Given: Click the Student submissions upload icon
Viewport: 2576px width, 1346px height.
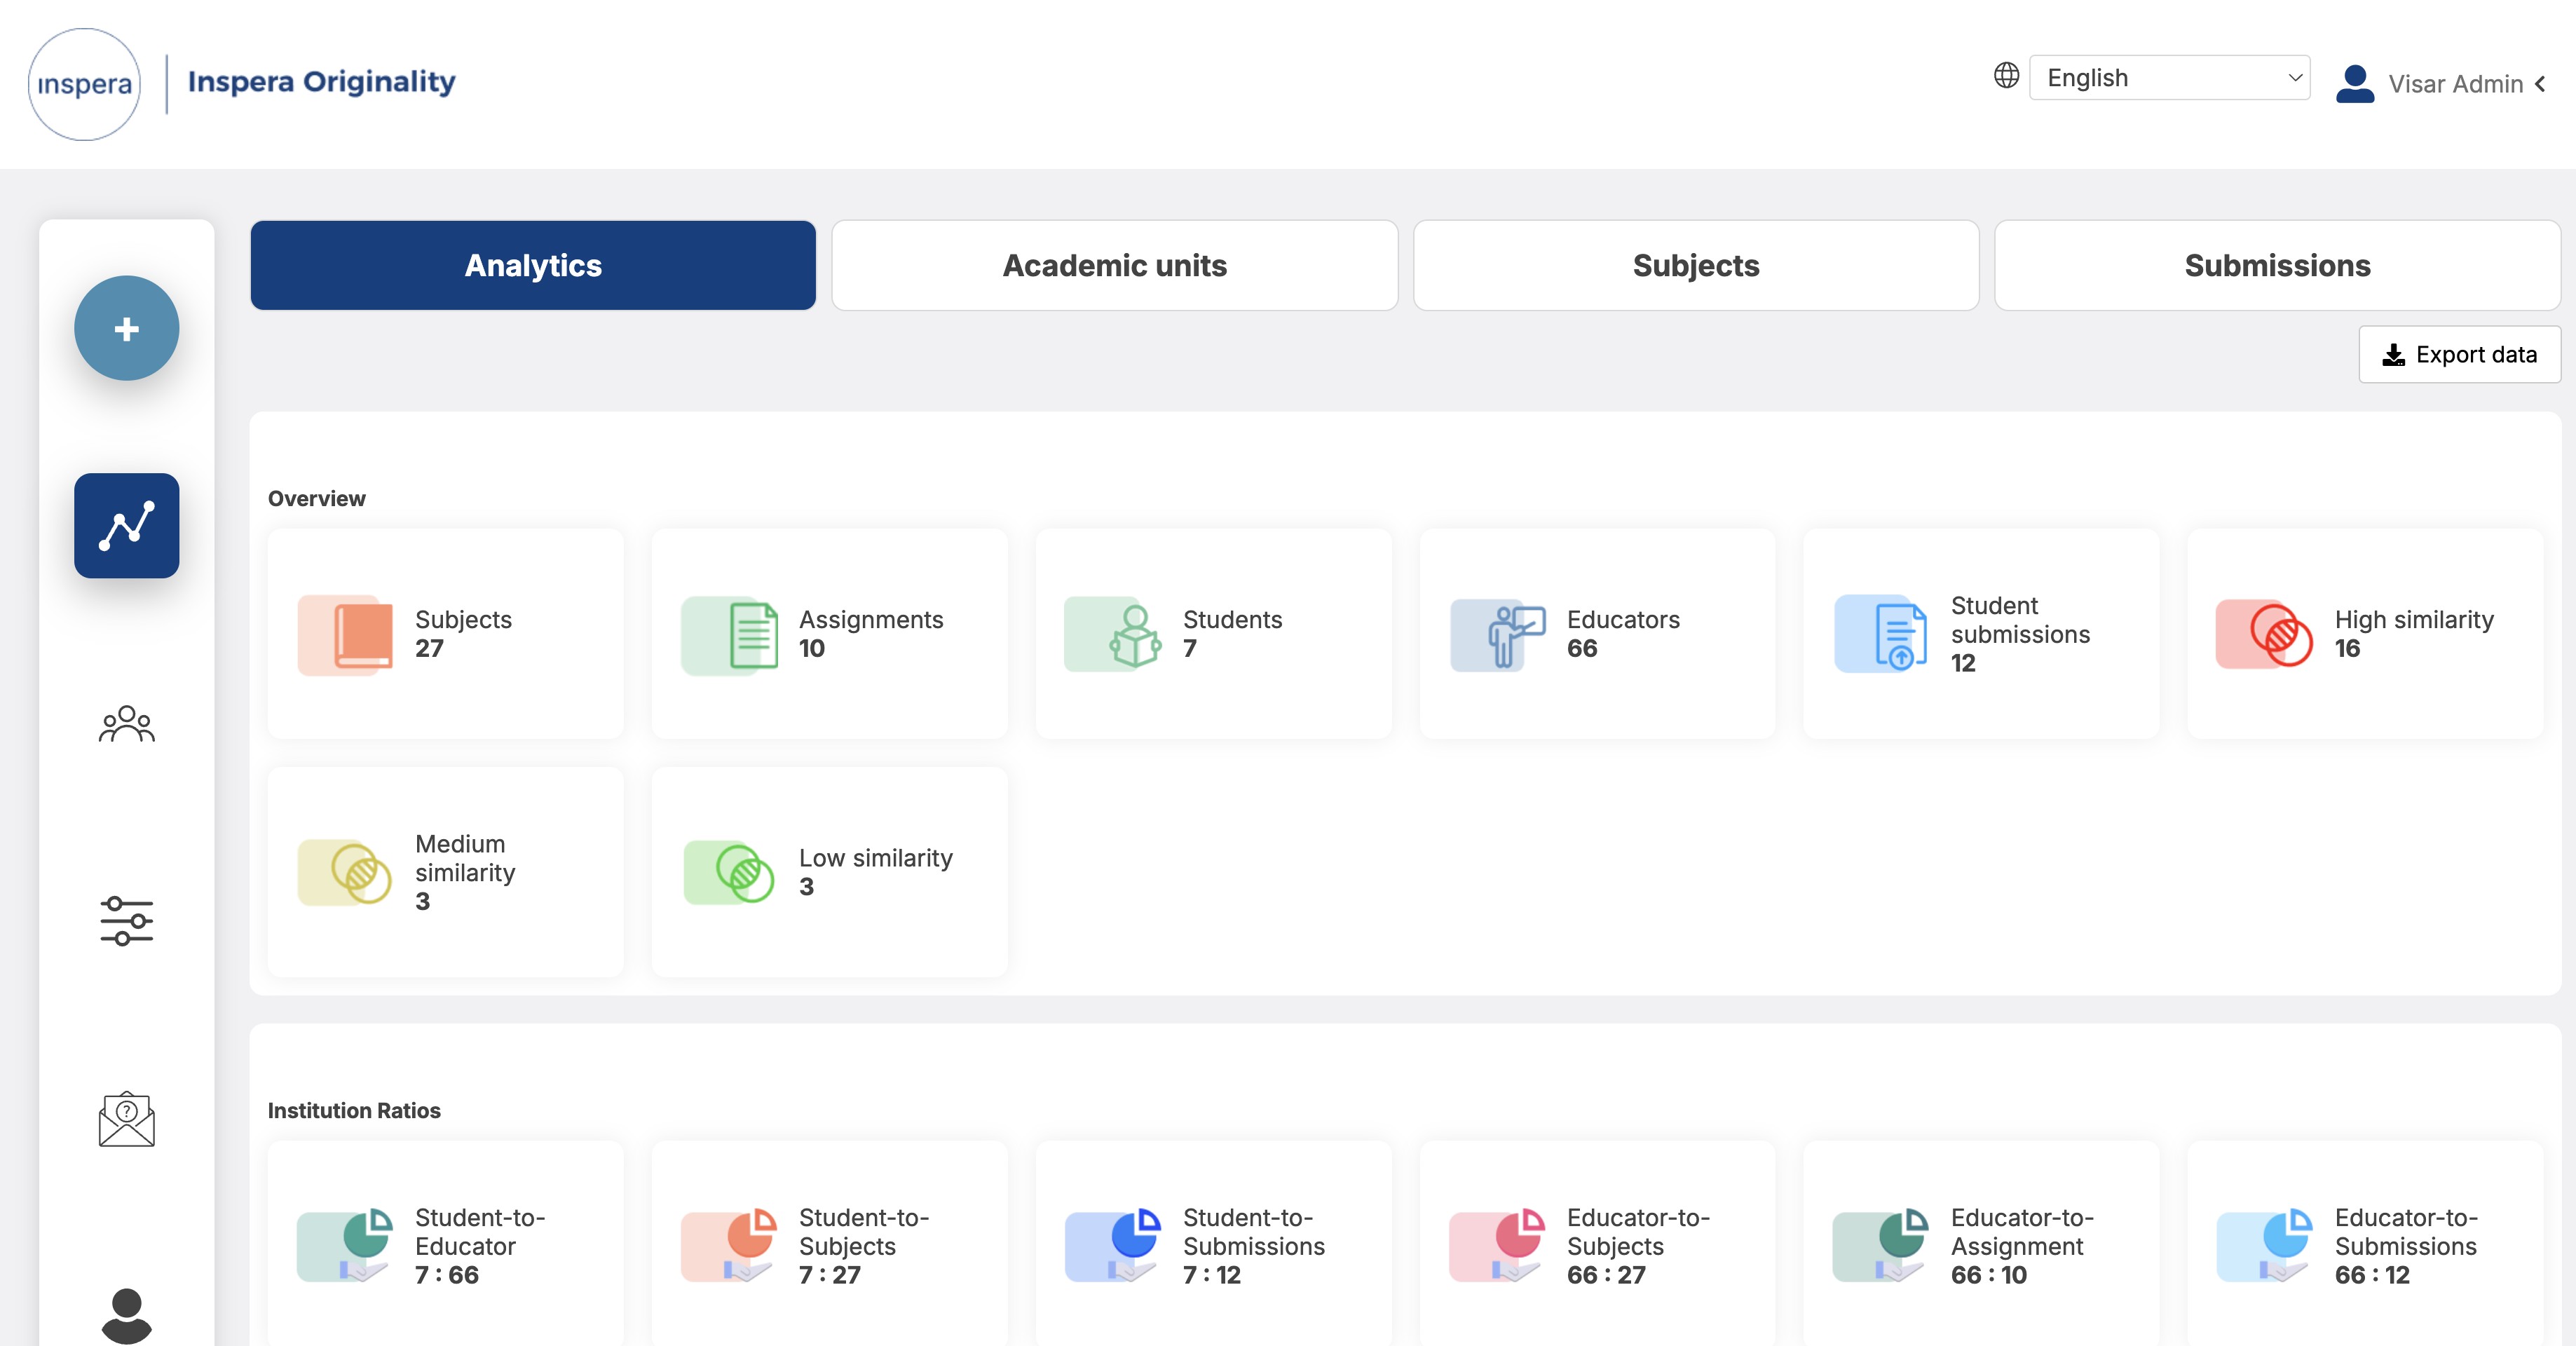Looking at the screenshot, I should coord(1882,634).
